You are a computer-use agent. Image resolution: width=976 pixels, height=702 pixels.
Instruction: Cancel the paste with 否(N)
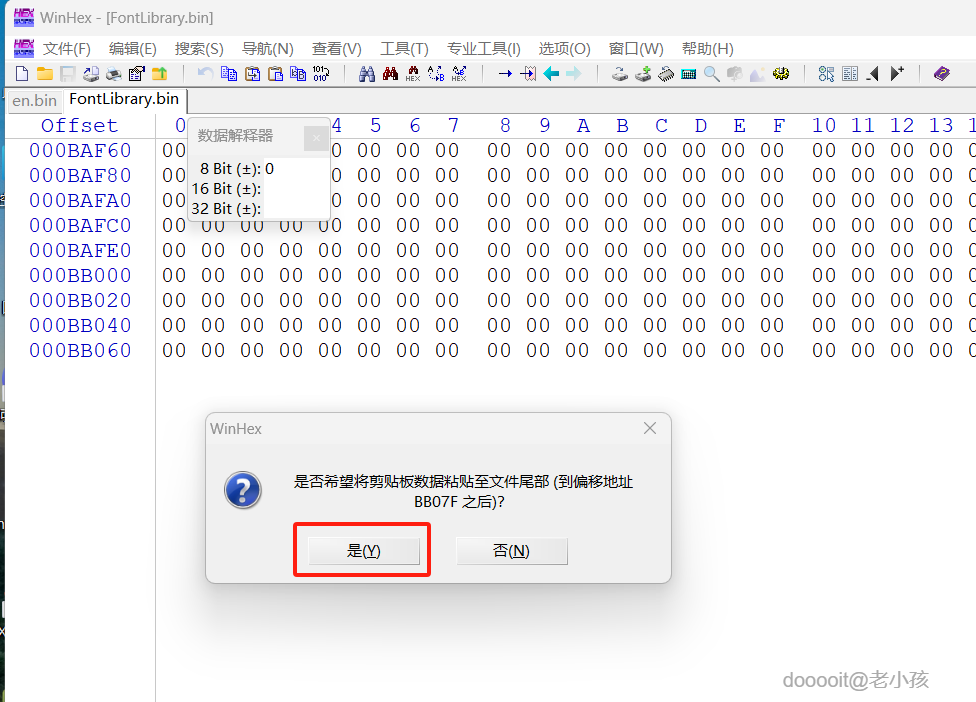(x=512, y=551)
